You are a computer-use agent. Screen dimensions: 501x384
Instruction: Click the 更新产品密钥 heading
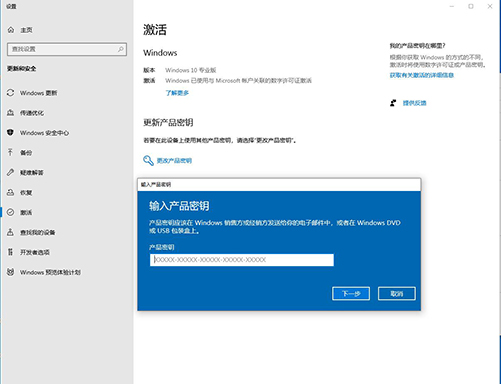(x=168, y=123)
